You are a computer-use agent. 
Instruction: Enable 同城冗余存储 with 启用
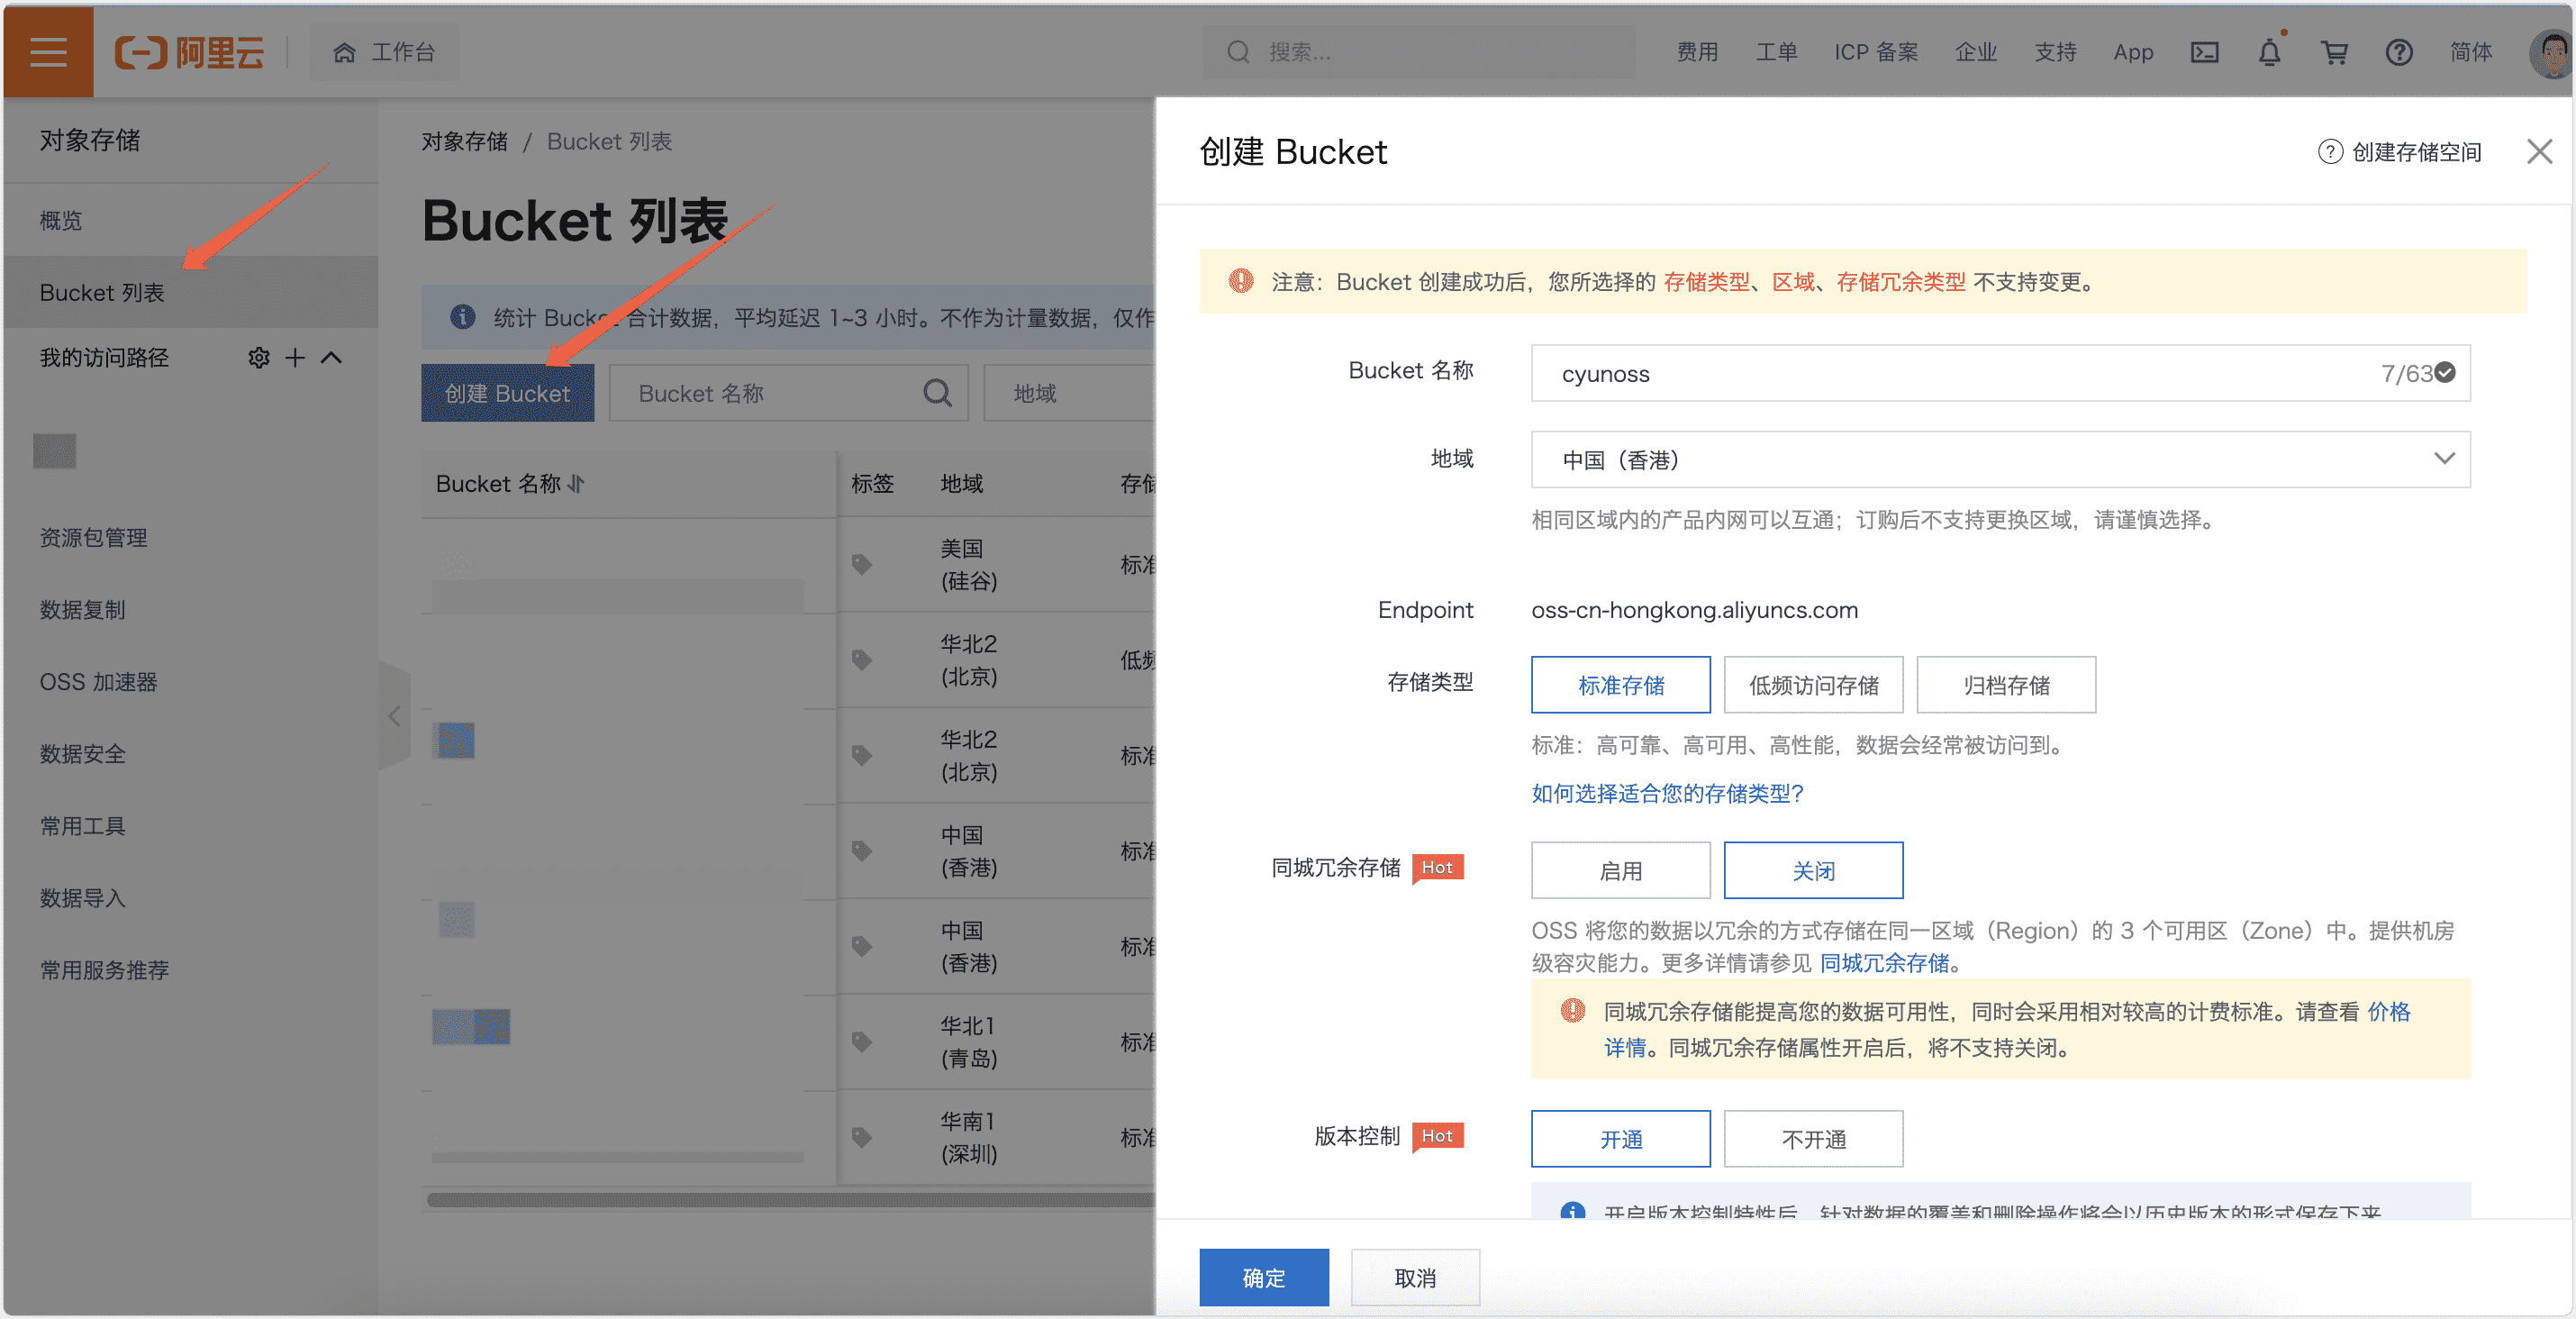[1620, 871]
